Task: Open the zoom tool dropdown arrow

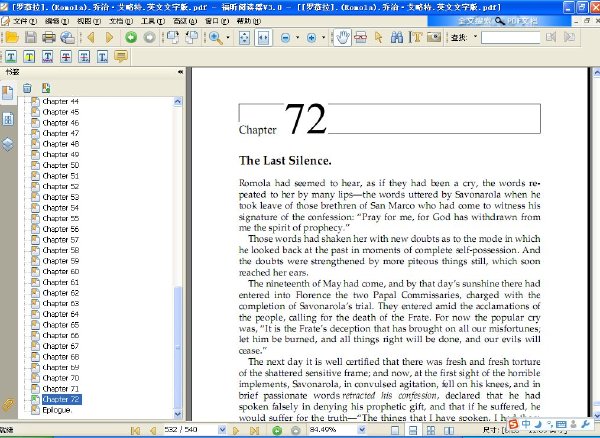Action: (228, 37)
